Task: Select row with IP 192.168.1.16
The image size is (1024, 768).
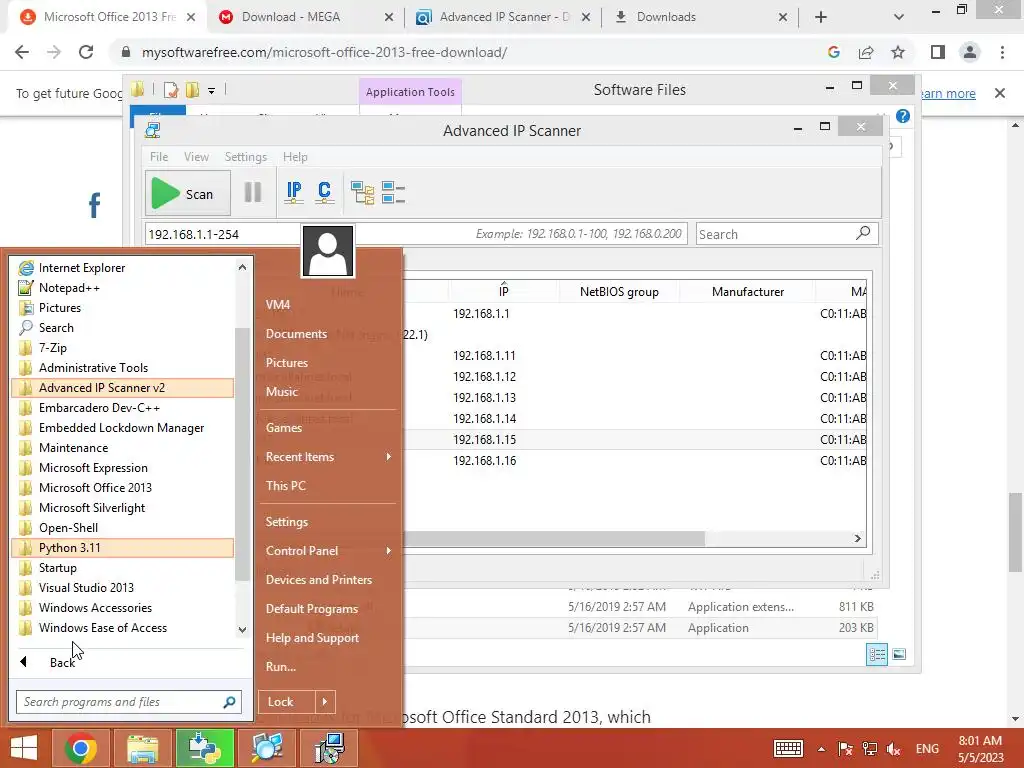Action: click(635, 460)
